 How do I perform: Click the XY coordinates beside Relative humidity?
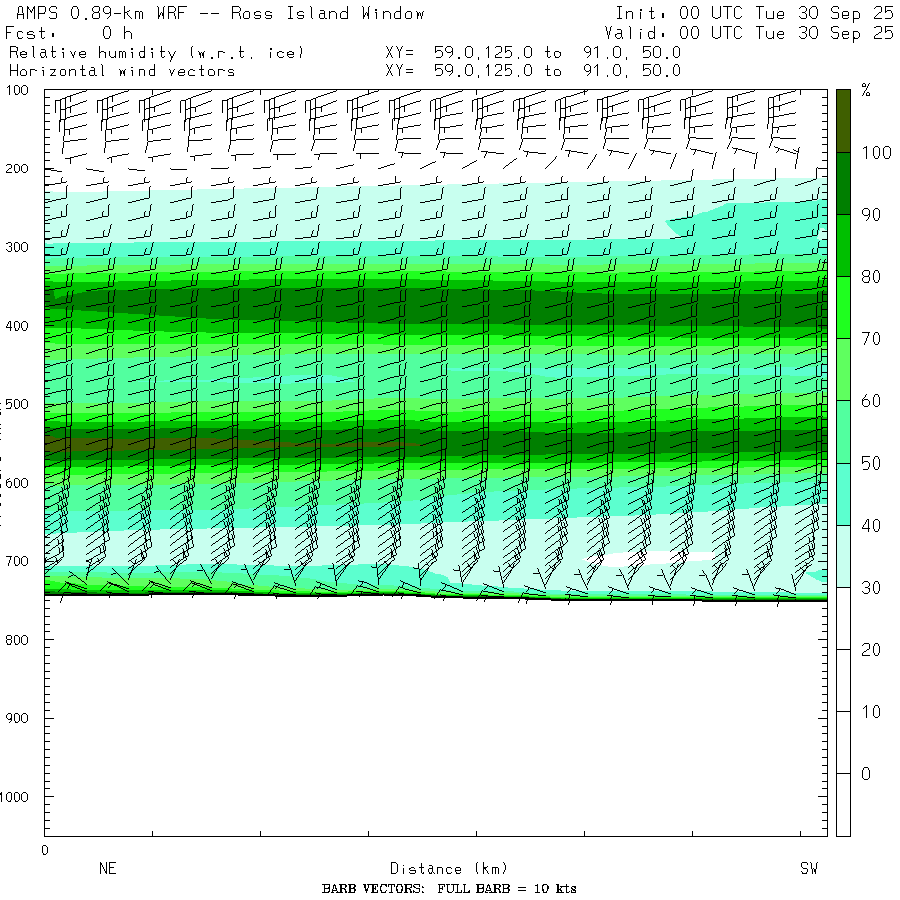click(533, 53)
